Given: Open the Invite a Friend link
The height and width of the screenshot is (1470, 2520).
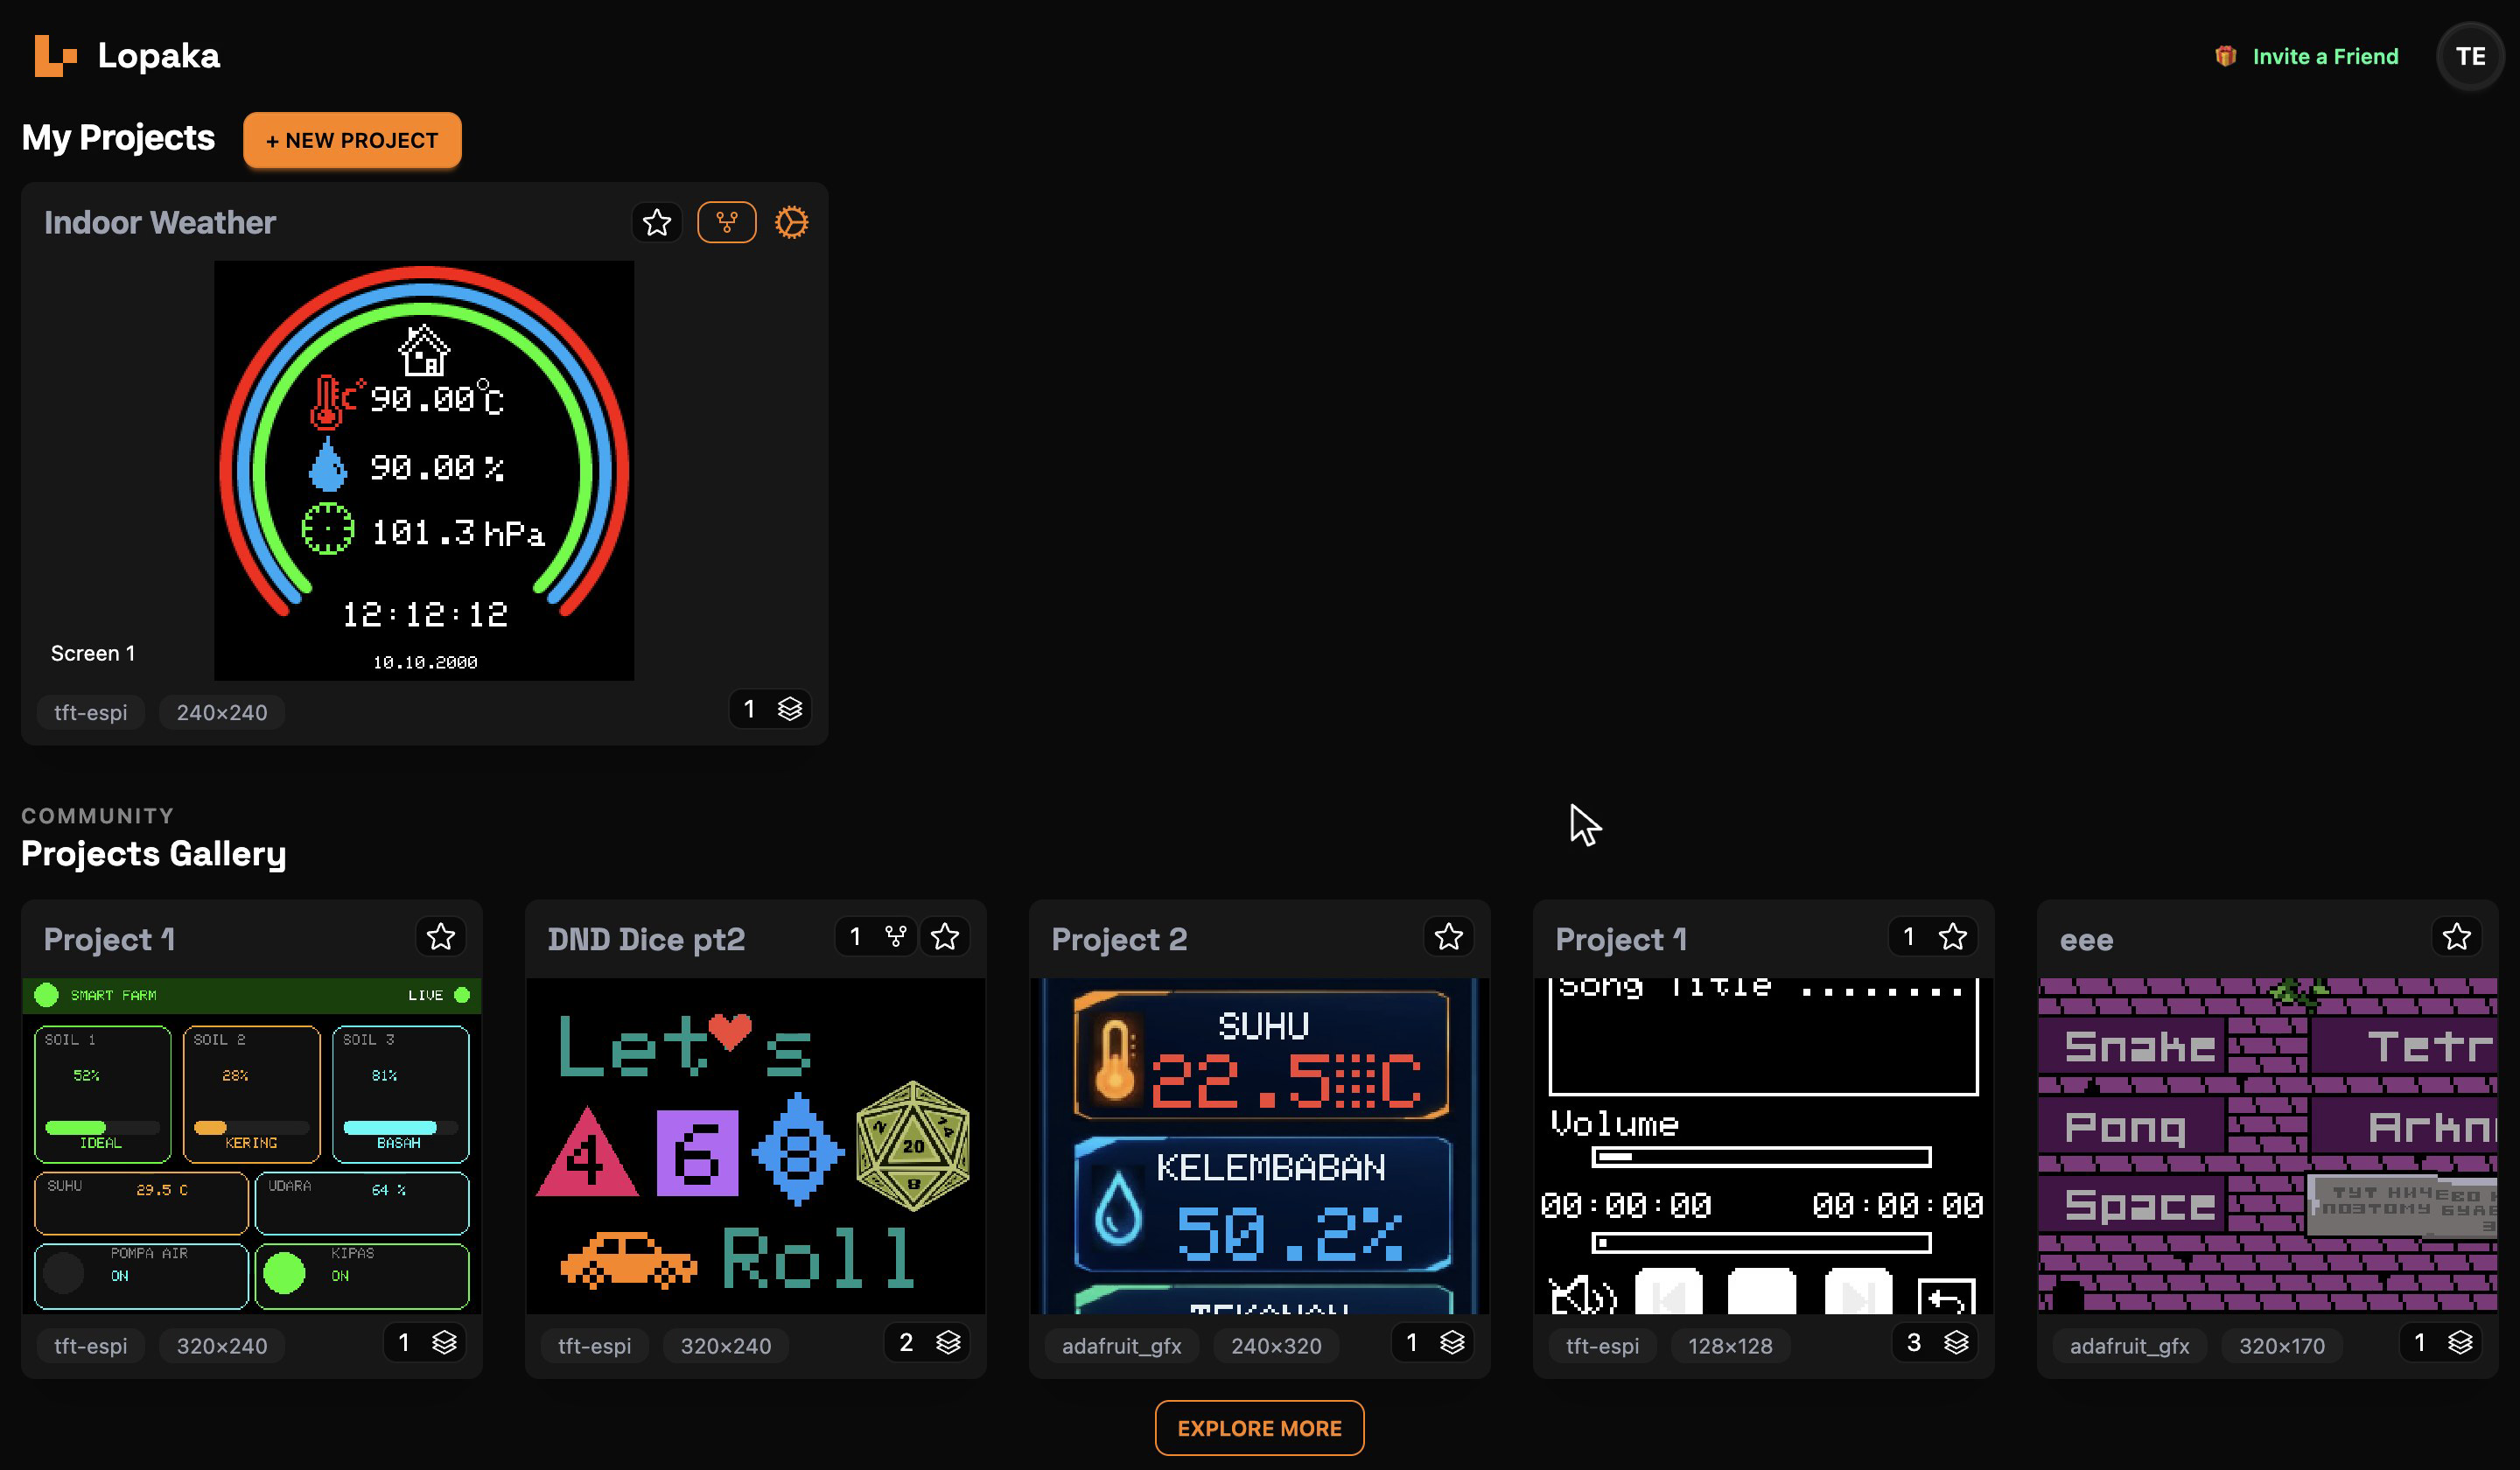Looking at the screenshot, I should tap(2325, 57).
